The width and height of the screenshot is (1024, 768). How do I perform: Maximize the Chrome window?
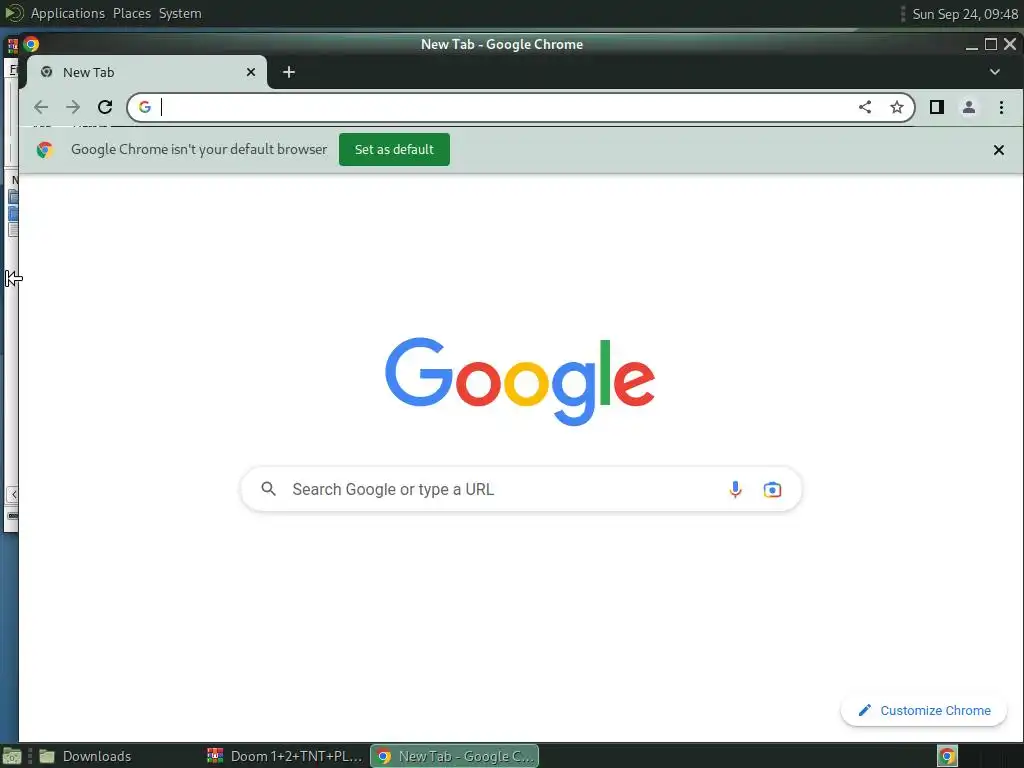pyautogui.click(x=991, y=44)
